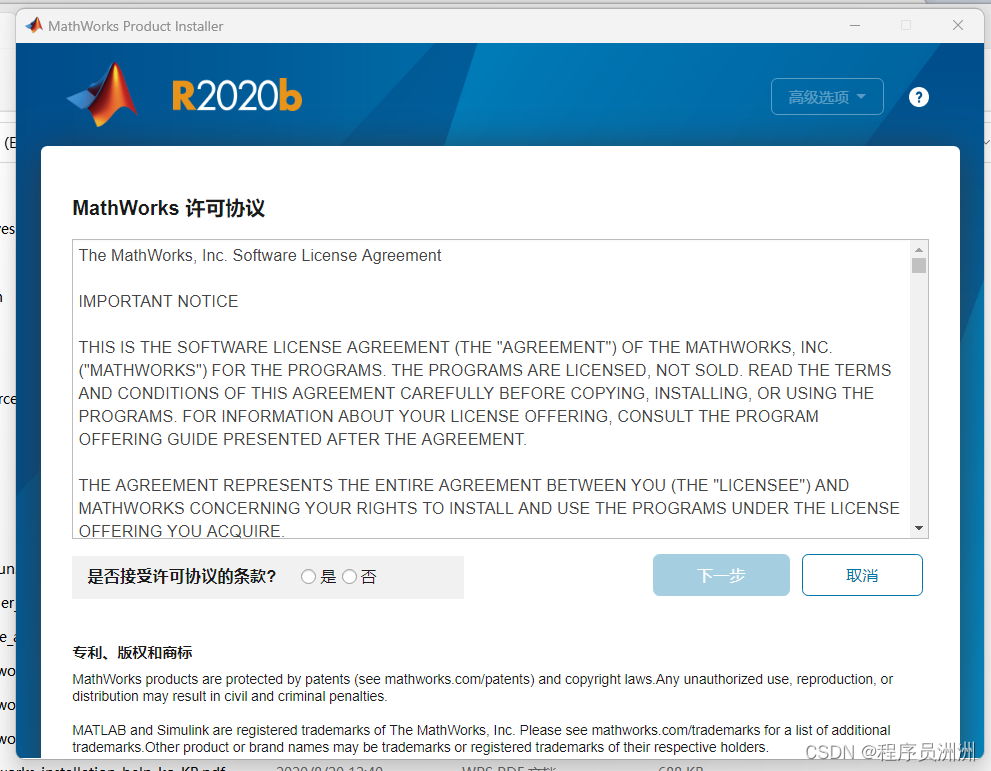The height and width of the screenshot is (771, 991).
Task: Click the 是否接受许可协议的条款? label
Action: (181, 576)
